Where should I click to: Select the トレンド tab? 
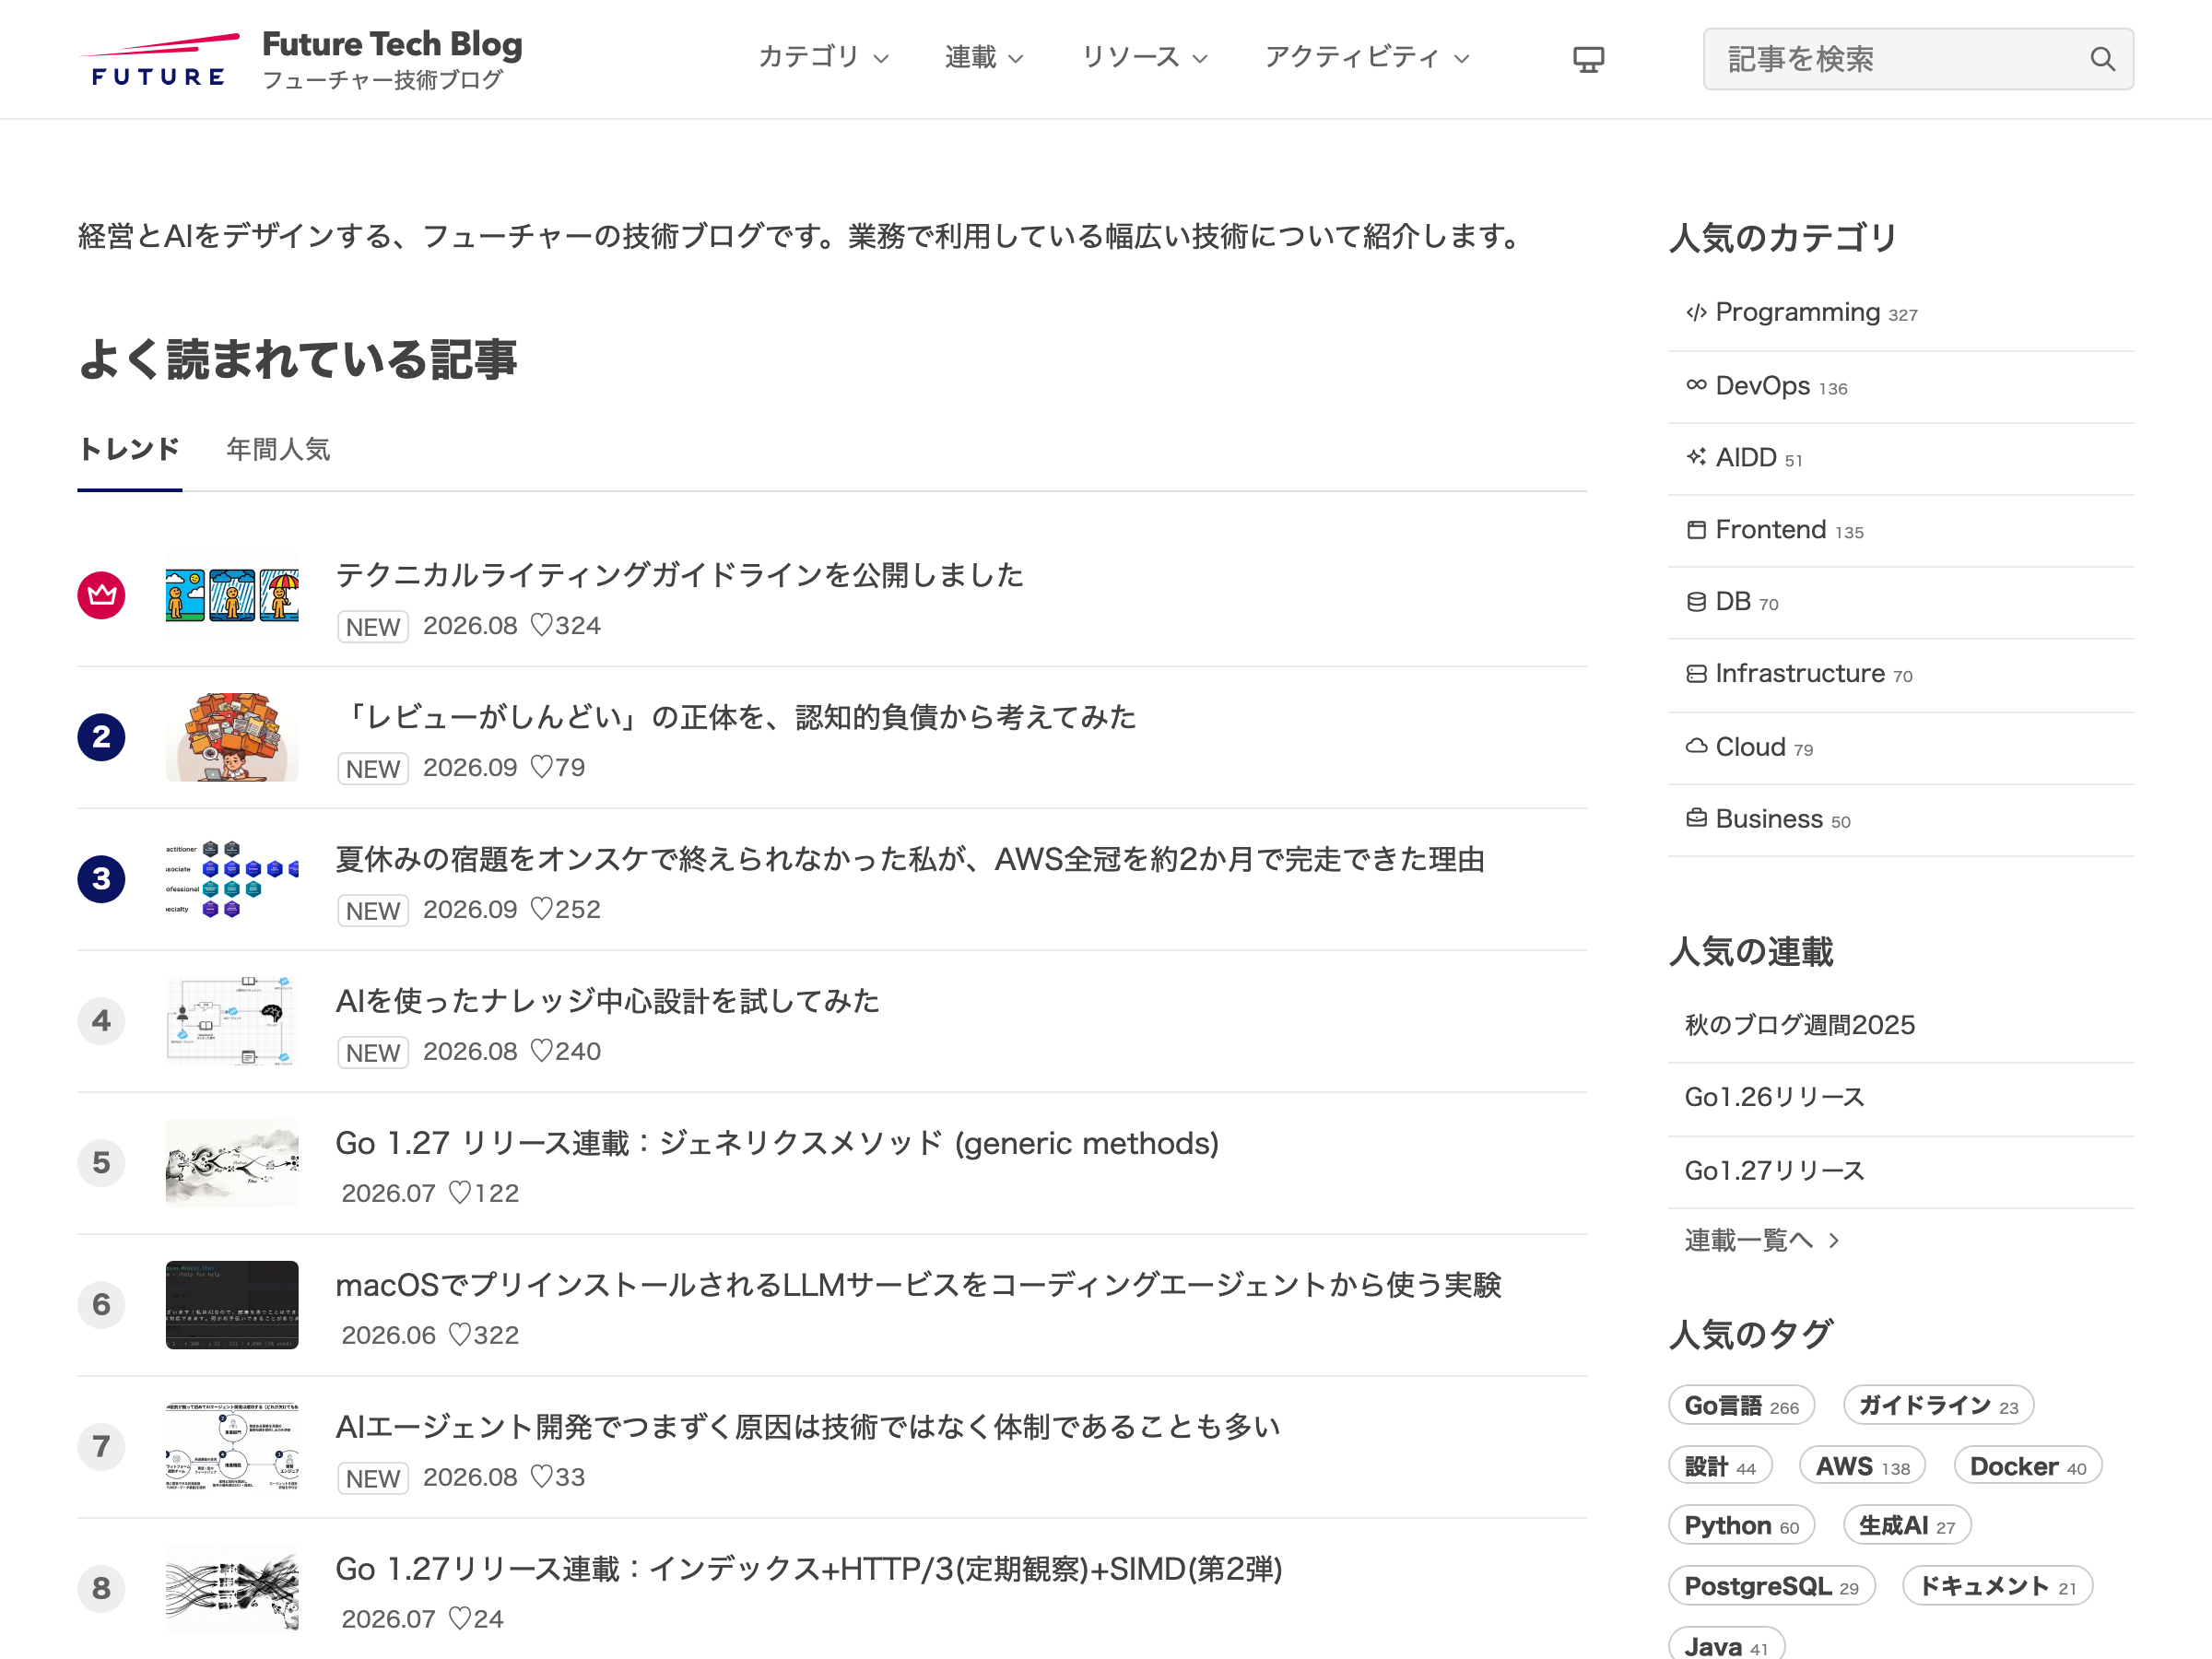point(129,450)
